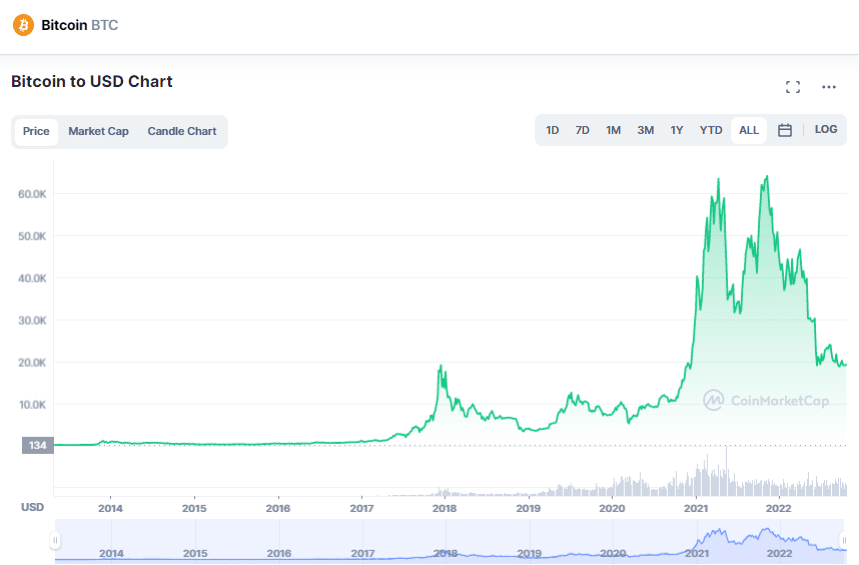Click the 60.0K axis label
The width and height of the screenshot is (859, 565).
tap(32, 194)
